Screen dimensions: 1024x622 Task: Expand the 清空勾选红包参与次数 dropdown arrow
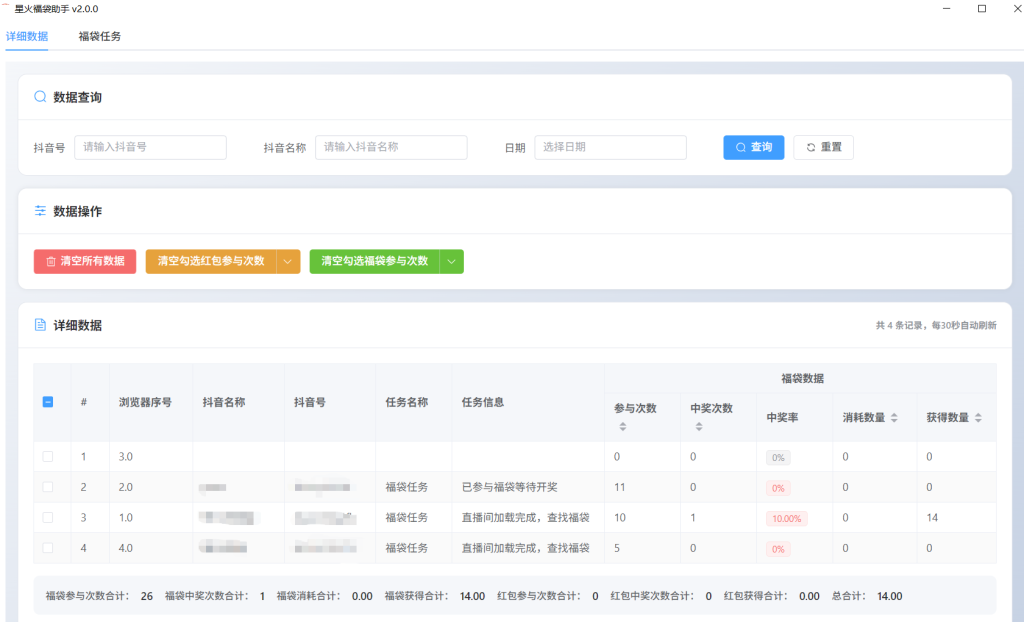(288, 261)
